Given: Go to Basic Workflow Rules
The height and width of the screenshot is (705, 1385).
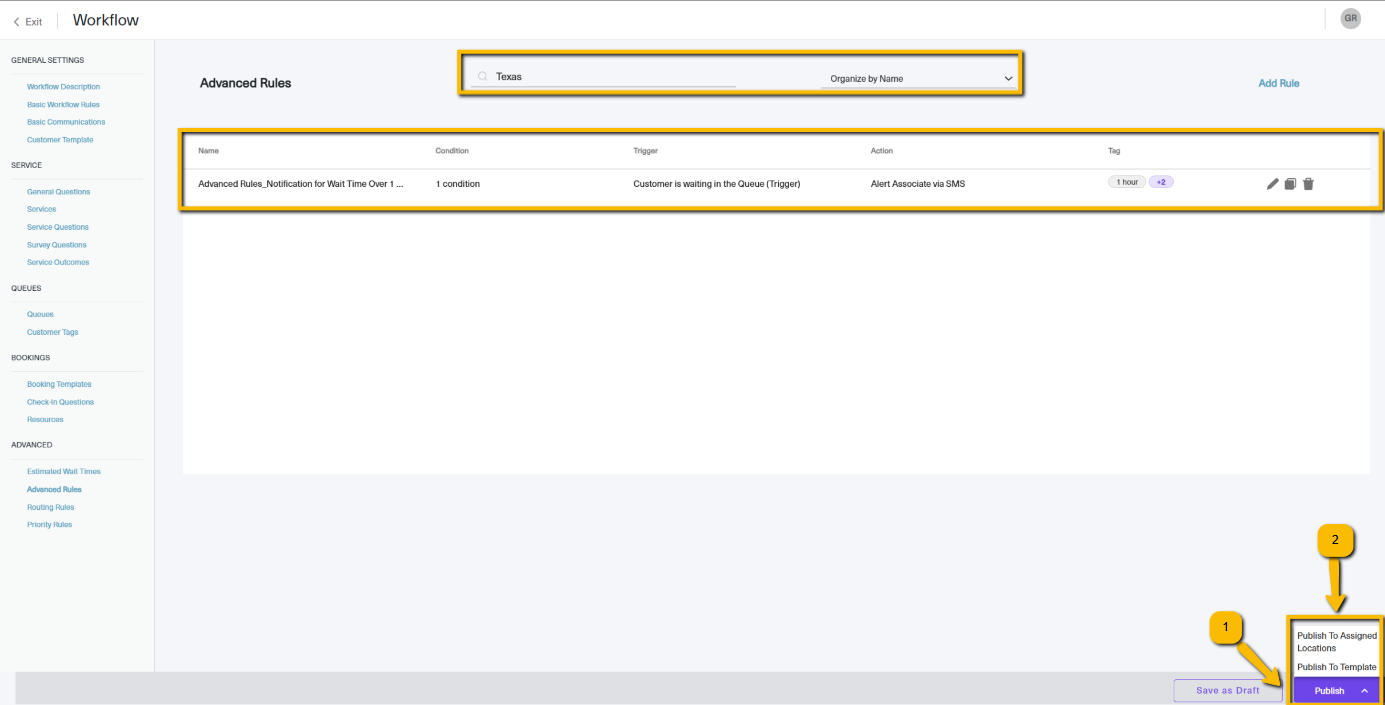Looking at the screenshot, I should pos(63,104).
